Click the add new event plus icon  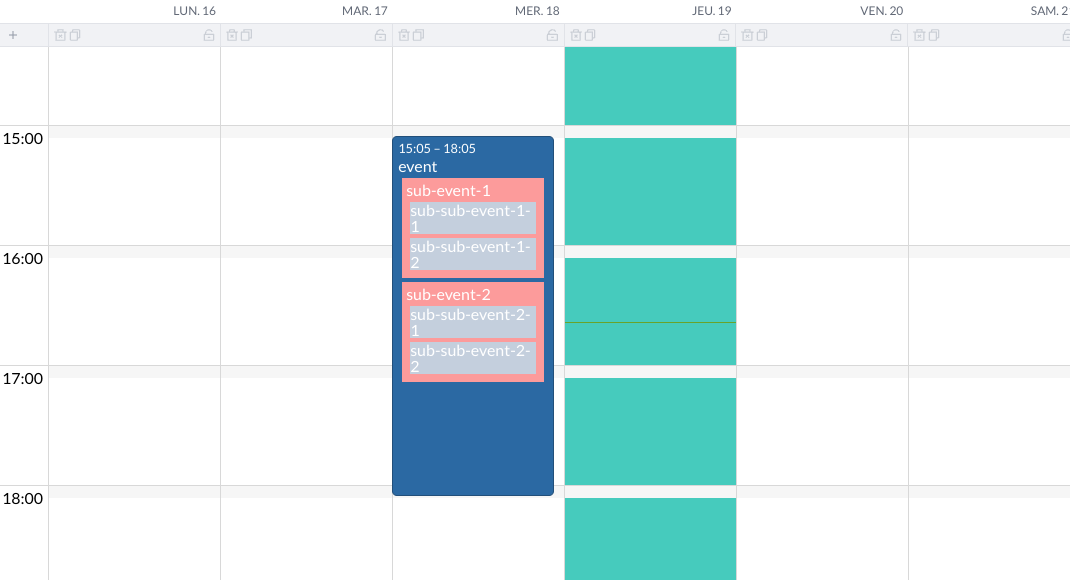pyautogui.click(x=13, y=34)
